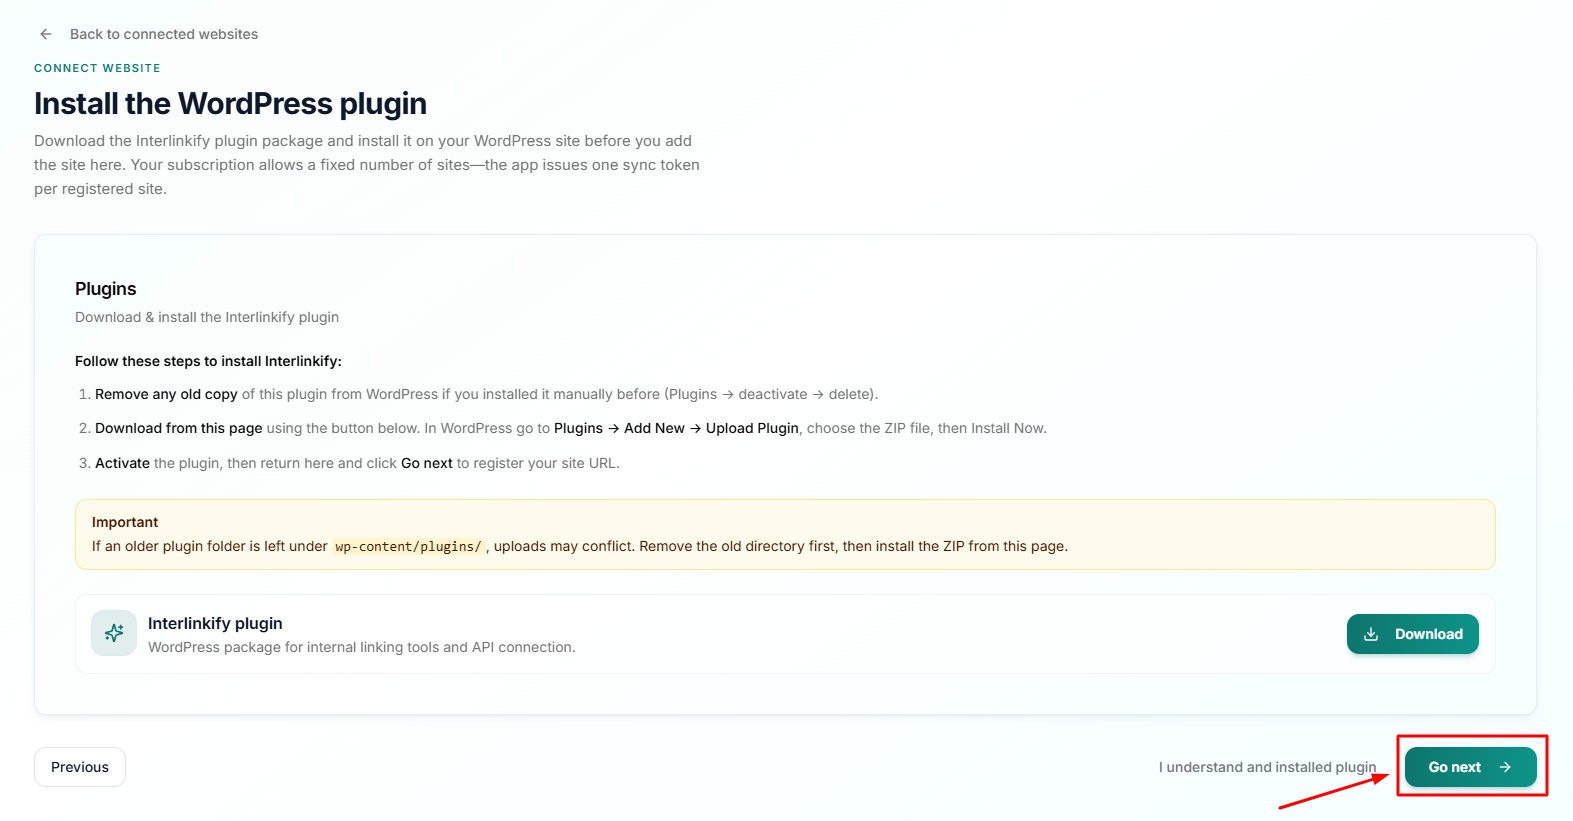Click the Activate step text
1573x821 pixels.
122,463
